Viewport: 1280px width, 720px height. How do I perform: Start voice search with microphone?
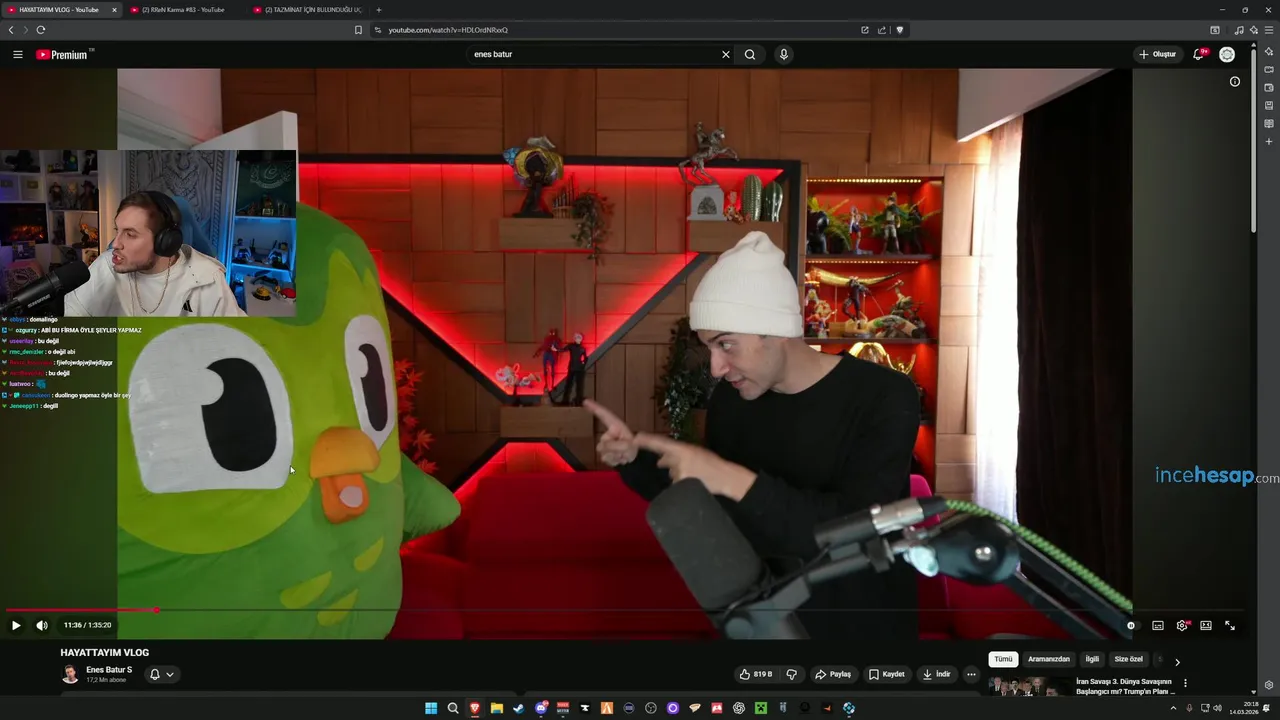click(784, 54)
